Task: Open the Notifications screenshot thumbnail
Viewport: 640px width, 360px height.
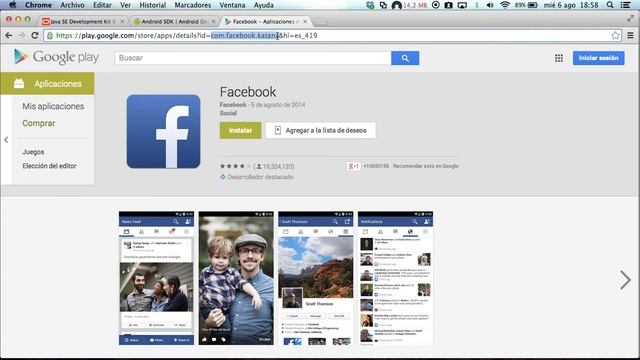Action: point(395,278)
